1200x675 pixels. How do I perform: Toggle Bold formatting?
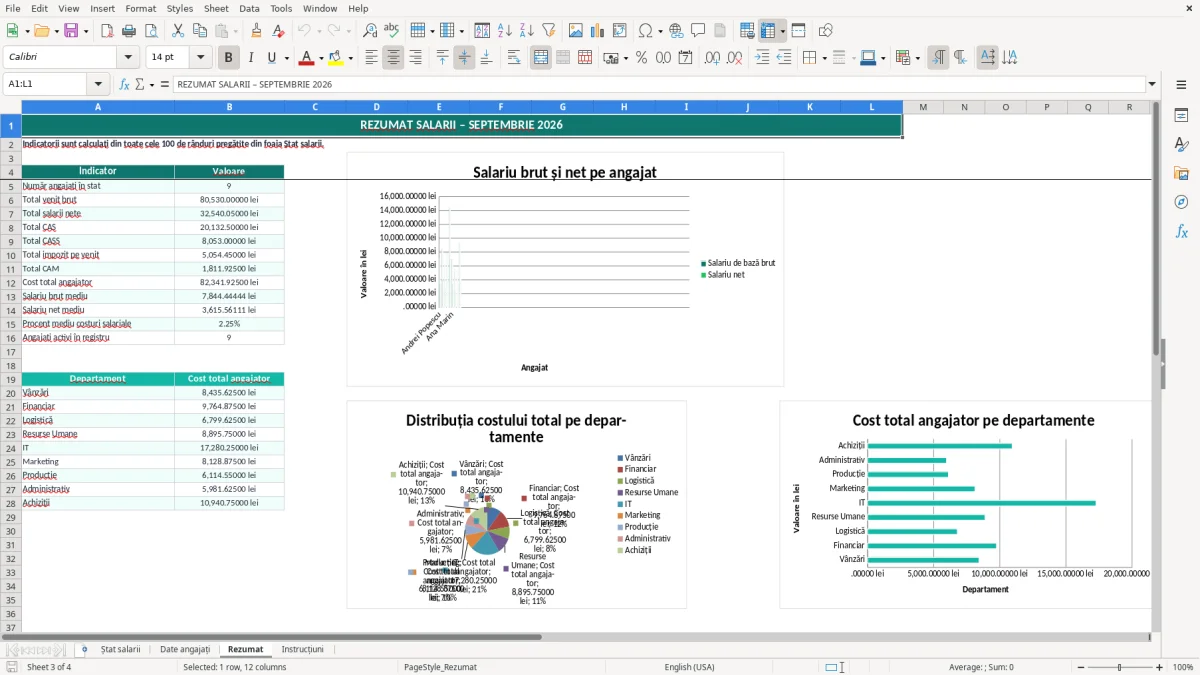[x=228, y=58]
